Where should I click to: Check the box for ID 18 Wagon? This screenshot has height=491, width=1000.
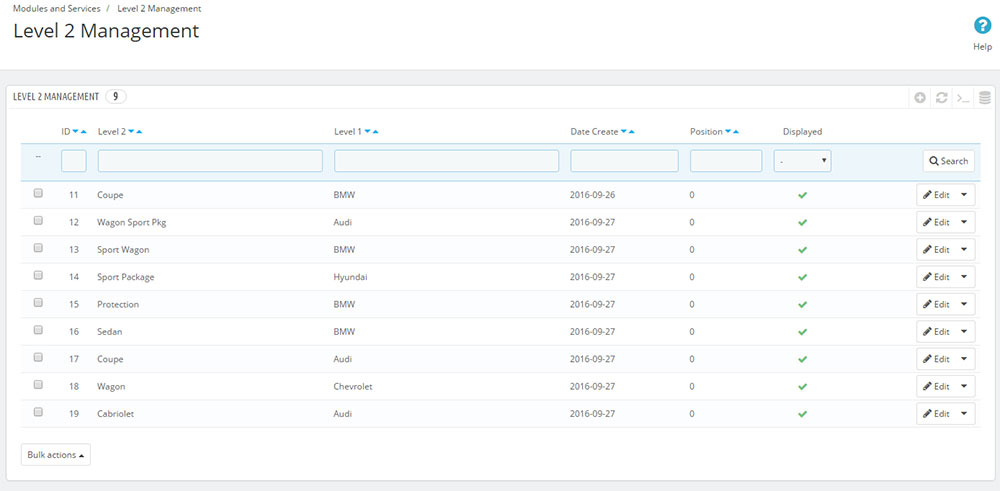pos(38,385)
